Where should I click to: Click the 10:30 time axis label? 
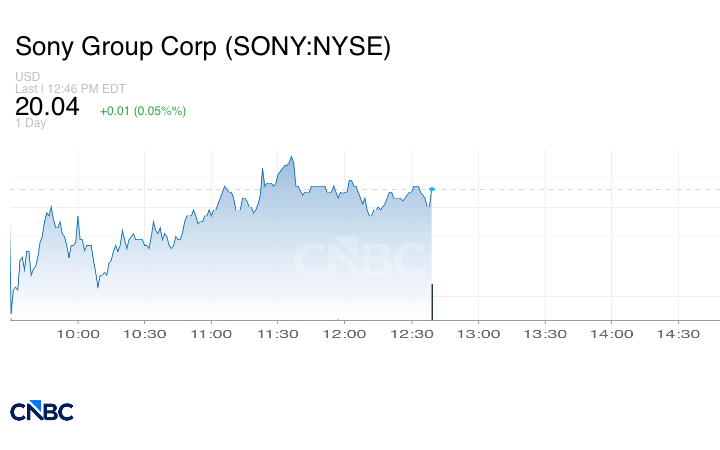(145, 334)
